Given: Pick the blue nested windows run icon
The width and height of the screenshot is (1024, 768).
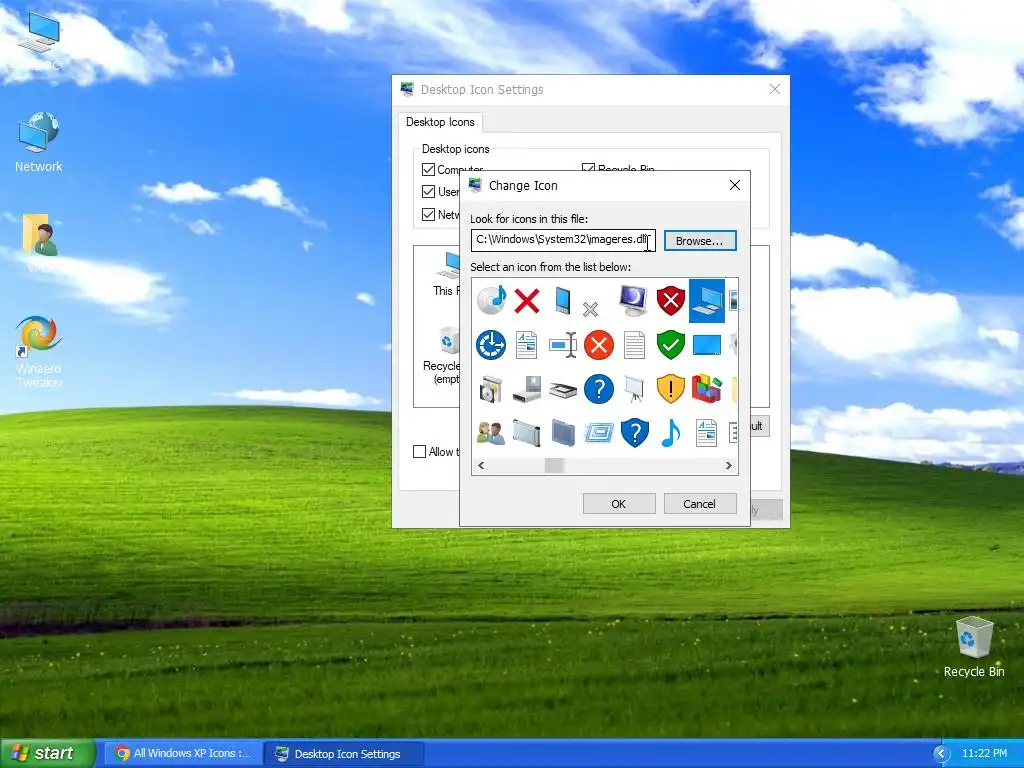Looking at the screenshot, I should [599, 433].
